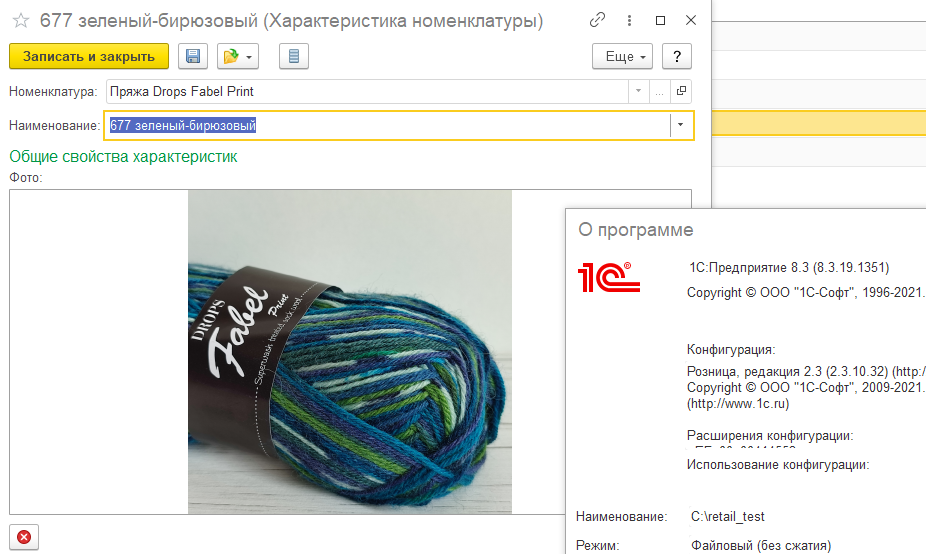Select highlighted yellow row in background list
Viewport: 926px width, 554px height.
click(x=819, y=123)
